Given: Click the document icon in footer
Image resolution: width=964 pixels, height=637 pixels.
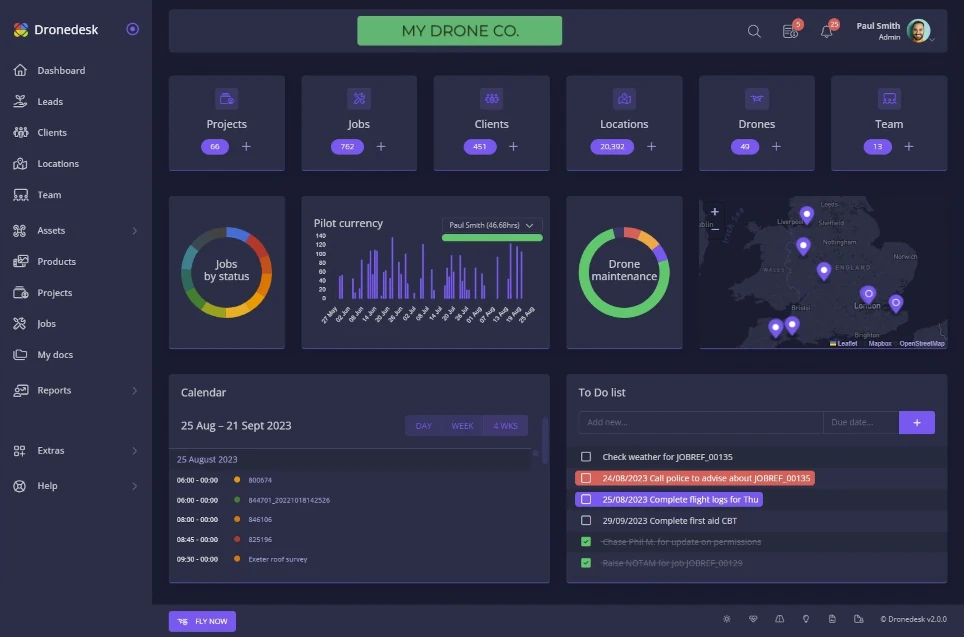Looking at the screenshot, I should pos(832,619).
